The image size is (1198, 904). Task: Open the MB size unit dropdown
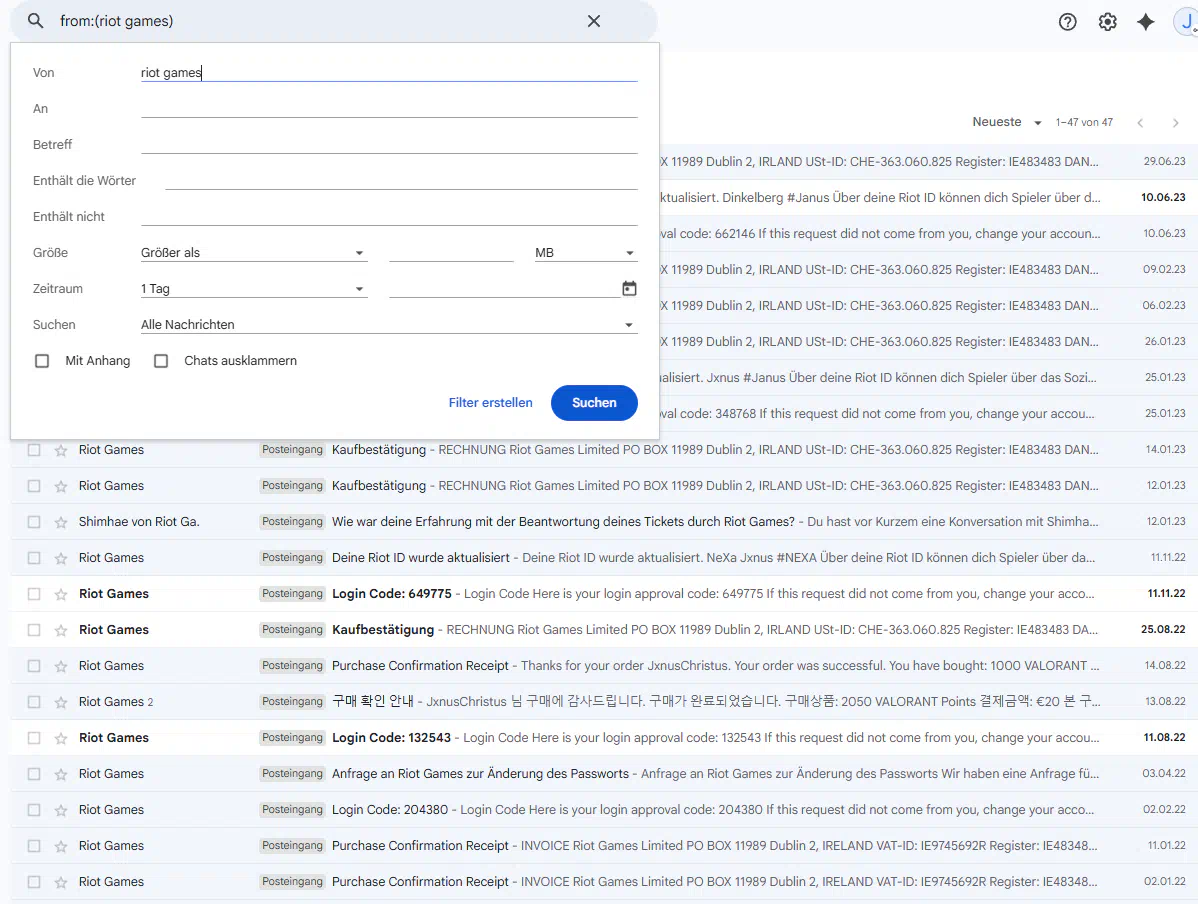tap(585, 252)
